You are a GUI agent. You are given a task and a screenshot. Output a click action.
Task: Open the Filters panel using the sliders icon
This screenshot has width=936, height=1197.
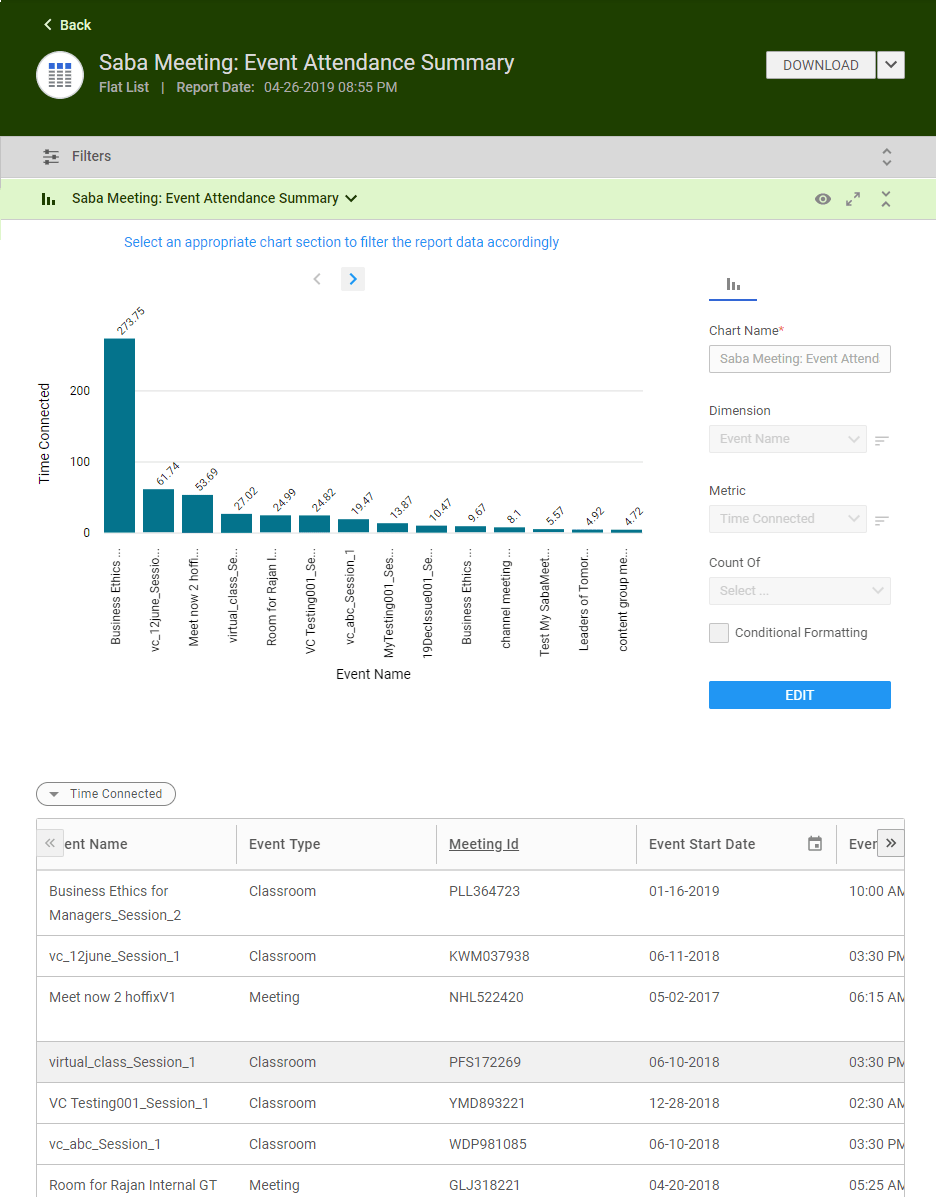[x=50, y=156]
